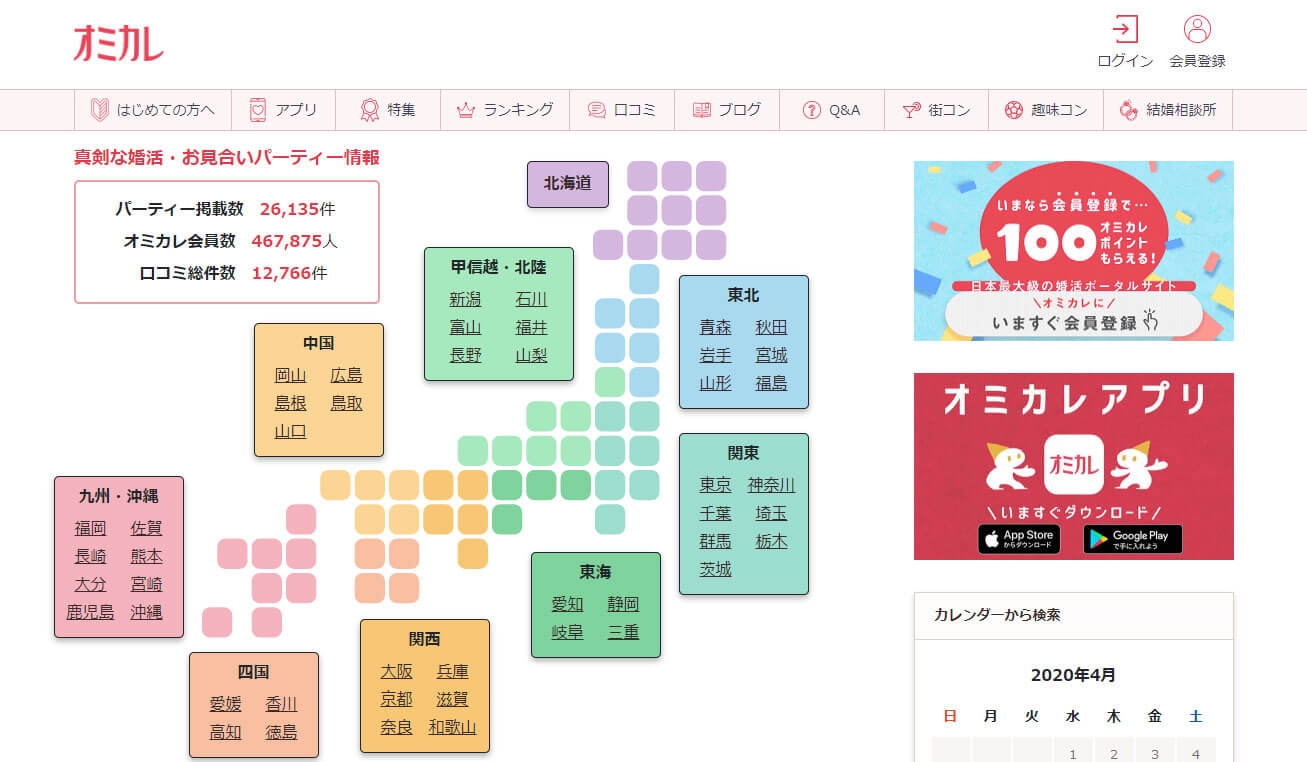The width and height of the screenshot is (1307, 762).
Task: Click the login arrow icon
Action: [x=1125, y=29]
